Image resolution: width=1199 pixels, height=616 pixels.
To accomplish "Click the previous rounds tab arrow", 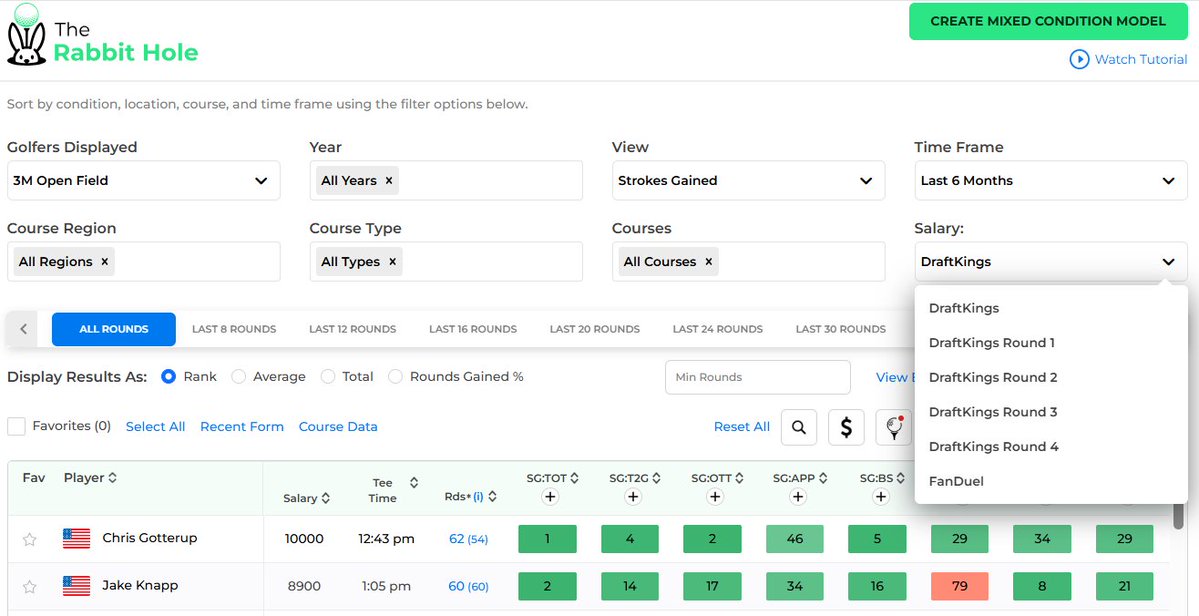I will 24,329.
